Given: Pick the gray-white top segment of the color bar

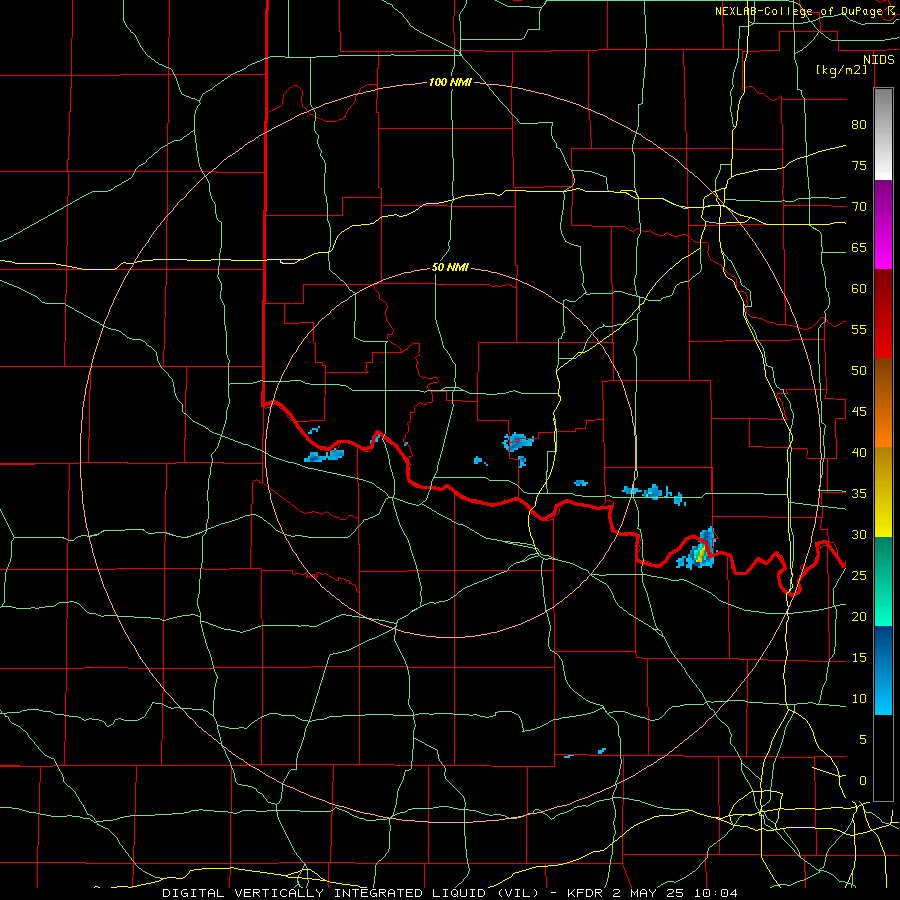Looking at the screenshot, I should click(883, 134).
